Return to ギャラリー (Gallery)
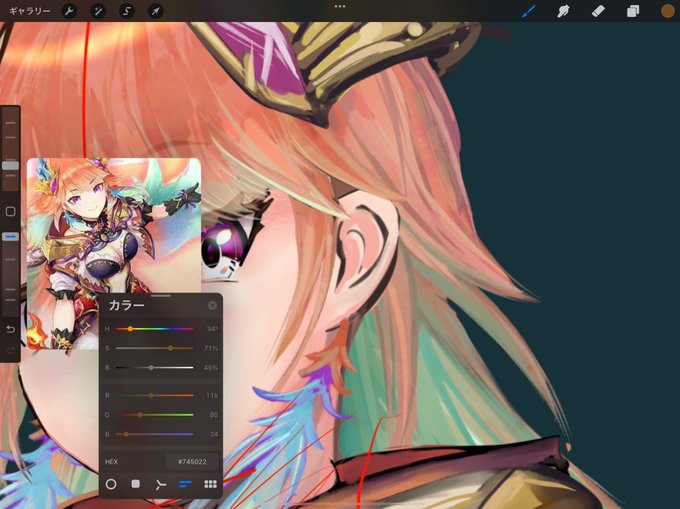The height and width of the screenshot is (509, 680). (x=29, y=11)
